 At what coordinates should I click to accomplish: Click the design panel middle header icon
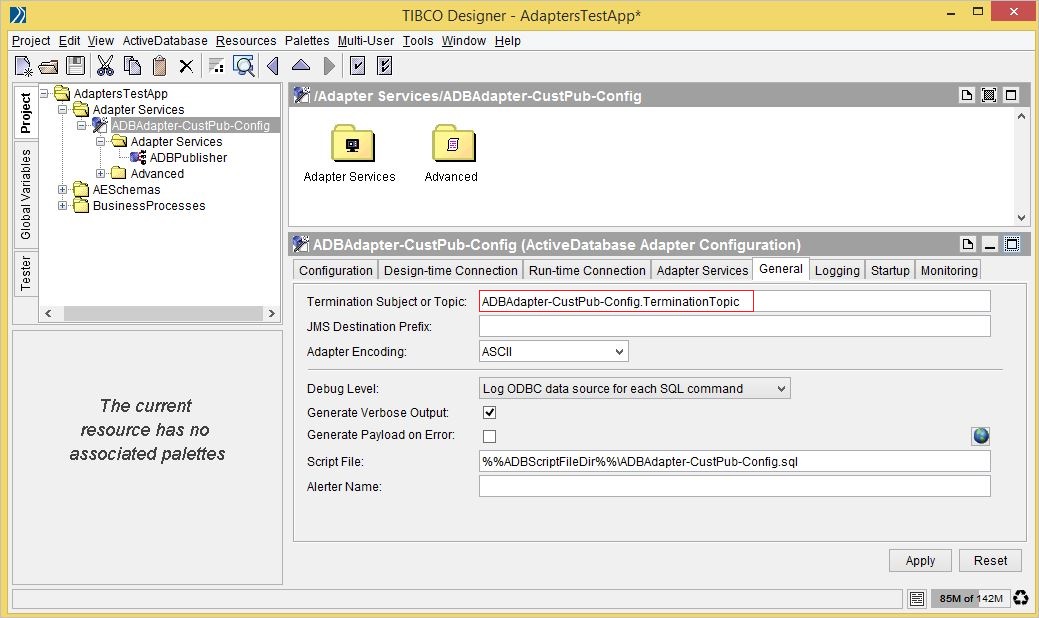coord(989,95)
